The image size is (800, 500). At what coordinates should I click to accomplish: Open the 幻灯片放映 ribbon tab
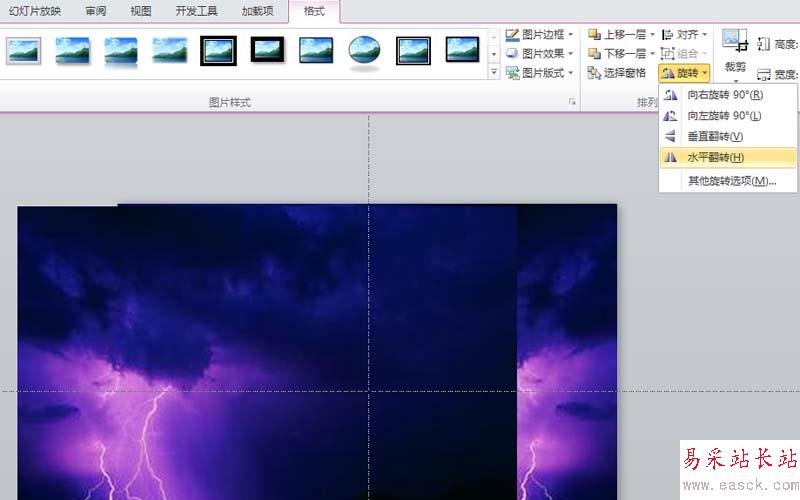coord(35,11)
